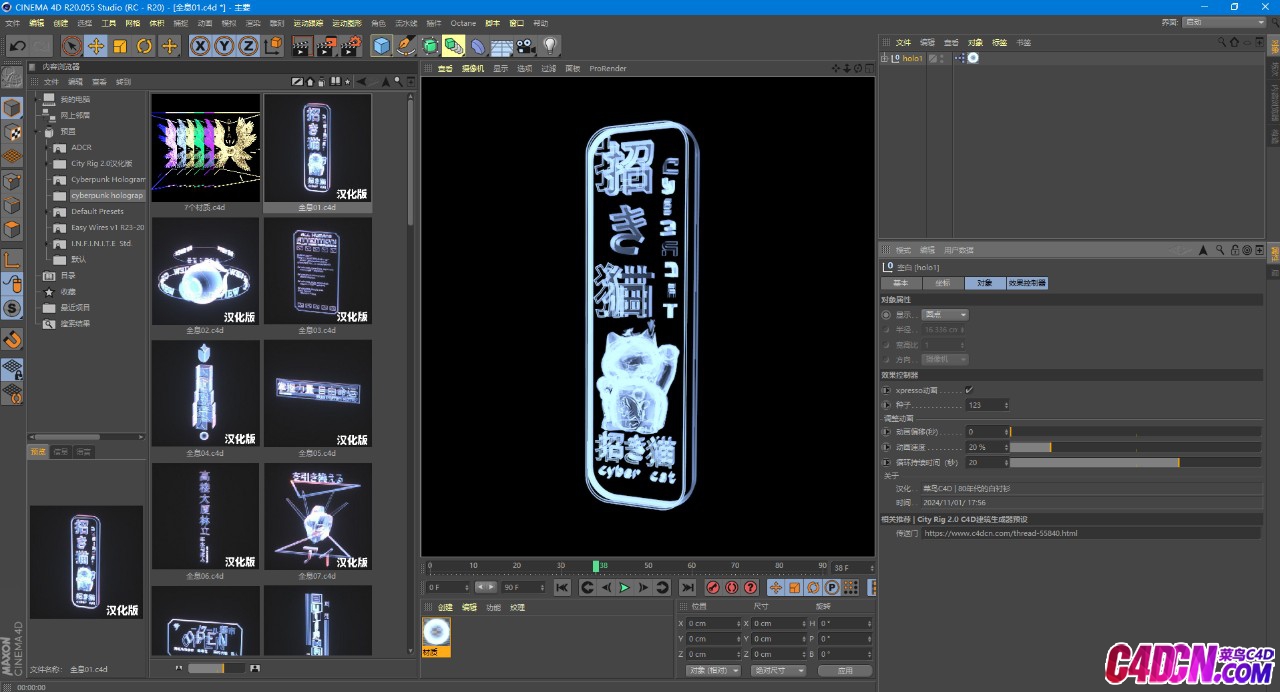The image size is (1280, 692).
Task: Switch to the 效果控制器 attribute tab
Action: [x=1027, y=283]
